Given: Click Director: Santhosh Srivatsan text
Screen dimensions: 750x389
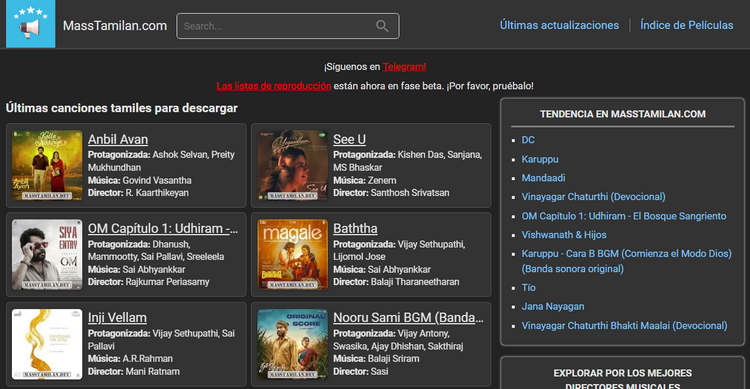Looking at the screenshot, I should point(391,193).
